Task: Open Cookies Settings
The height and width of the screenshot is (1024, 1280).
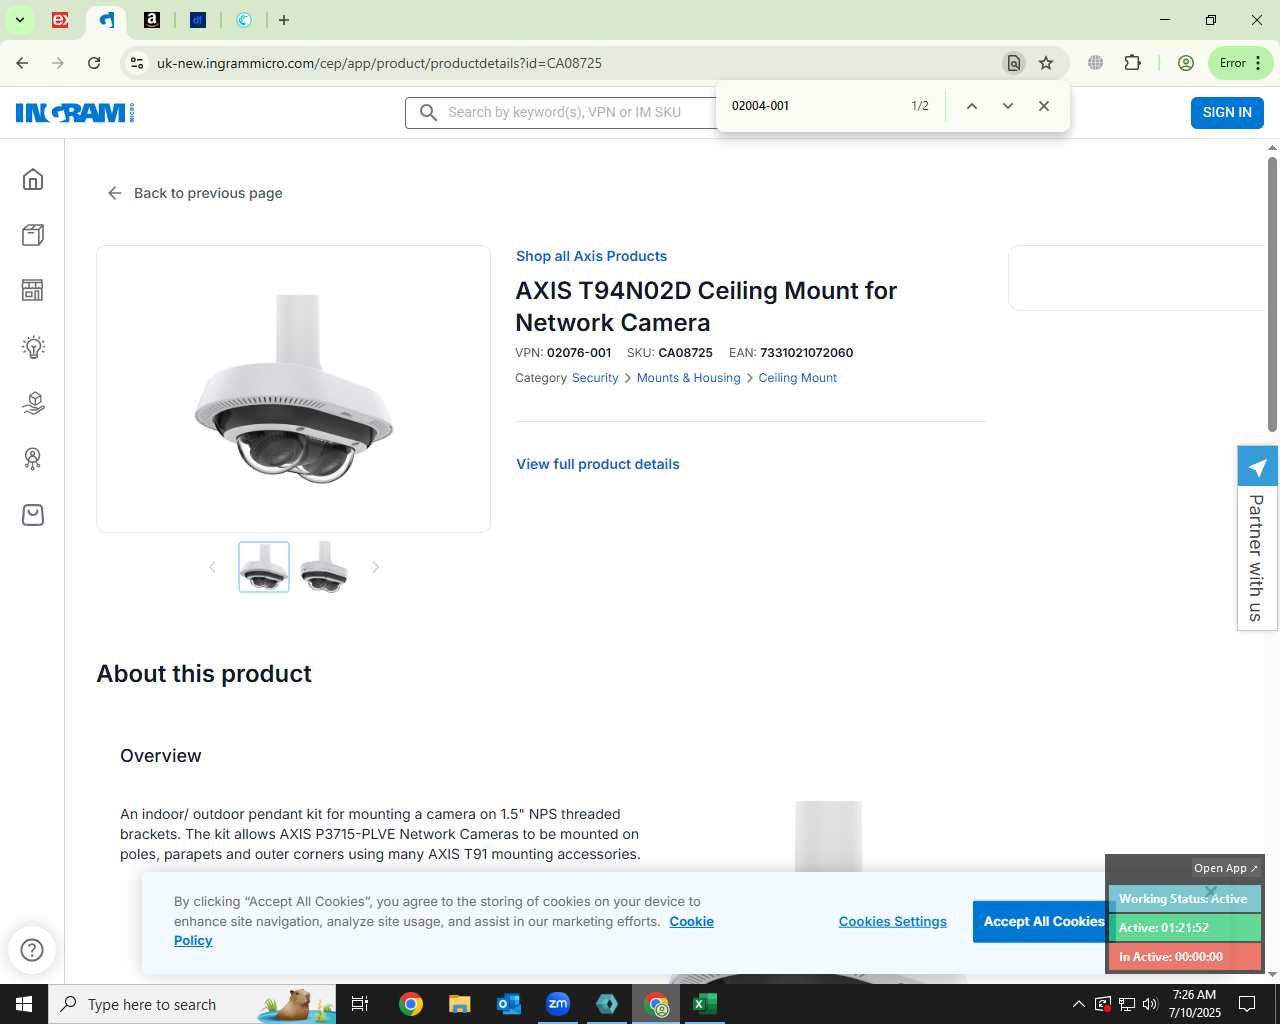Action: pyautogui.click(x=893, y=921)
